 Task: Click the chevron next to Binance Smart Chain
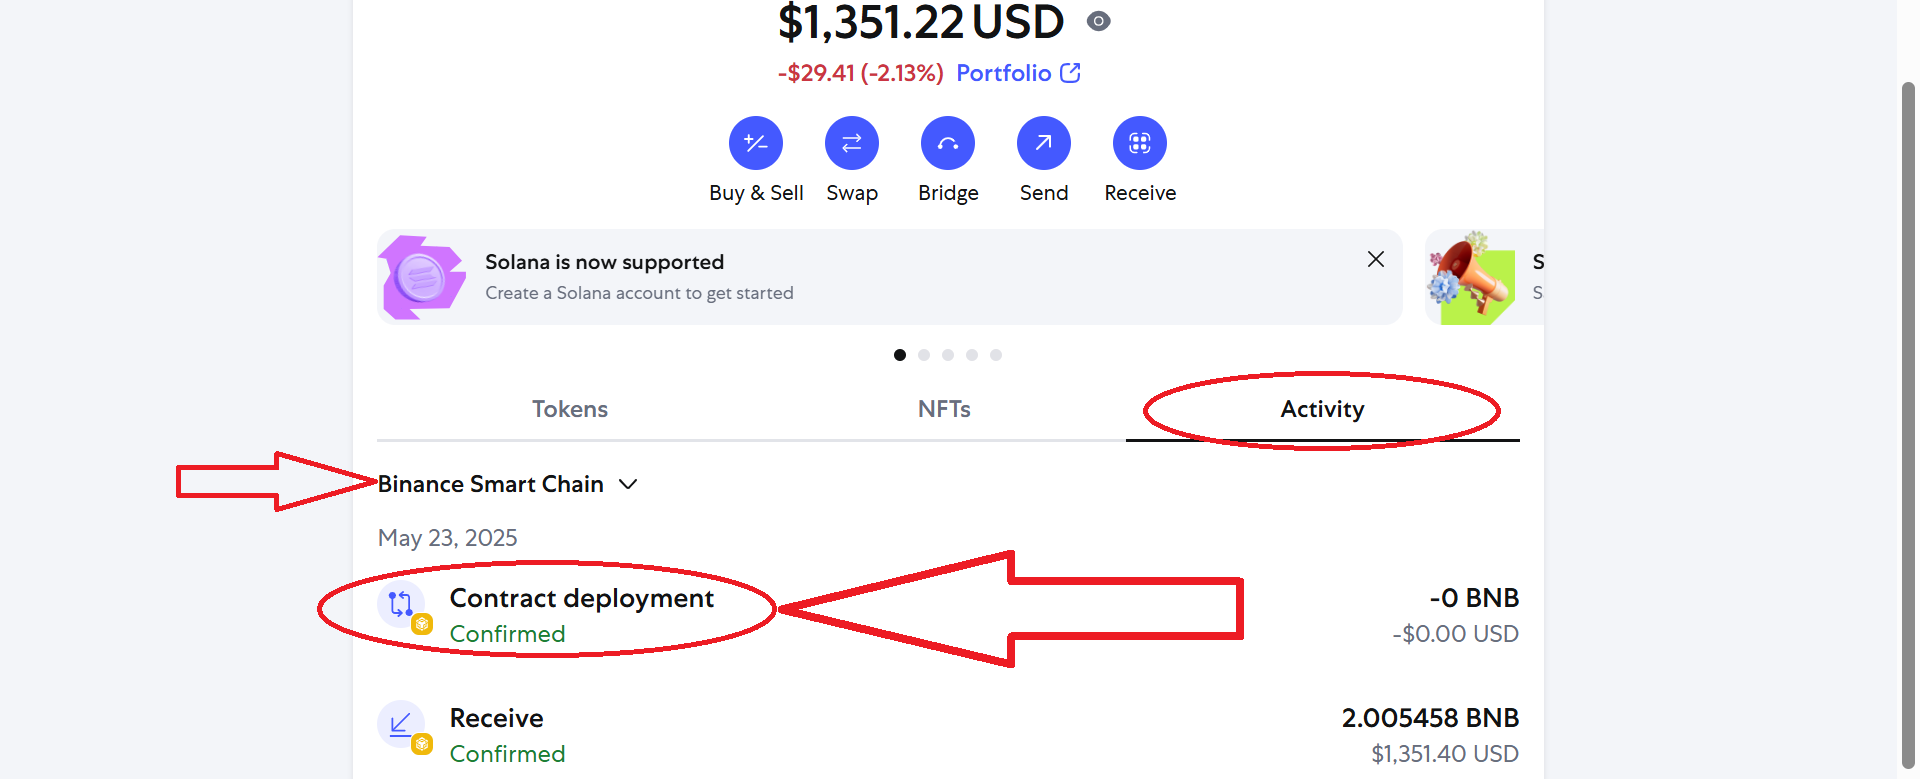coord(628,484)
